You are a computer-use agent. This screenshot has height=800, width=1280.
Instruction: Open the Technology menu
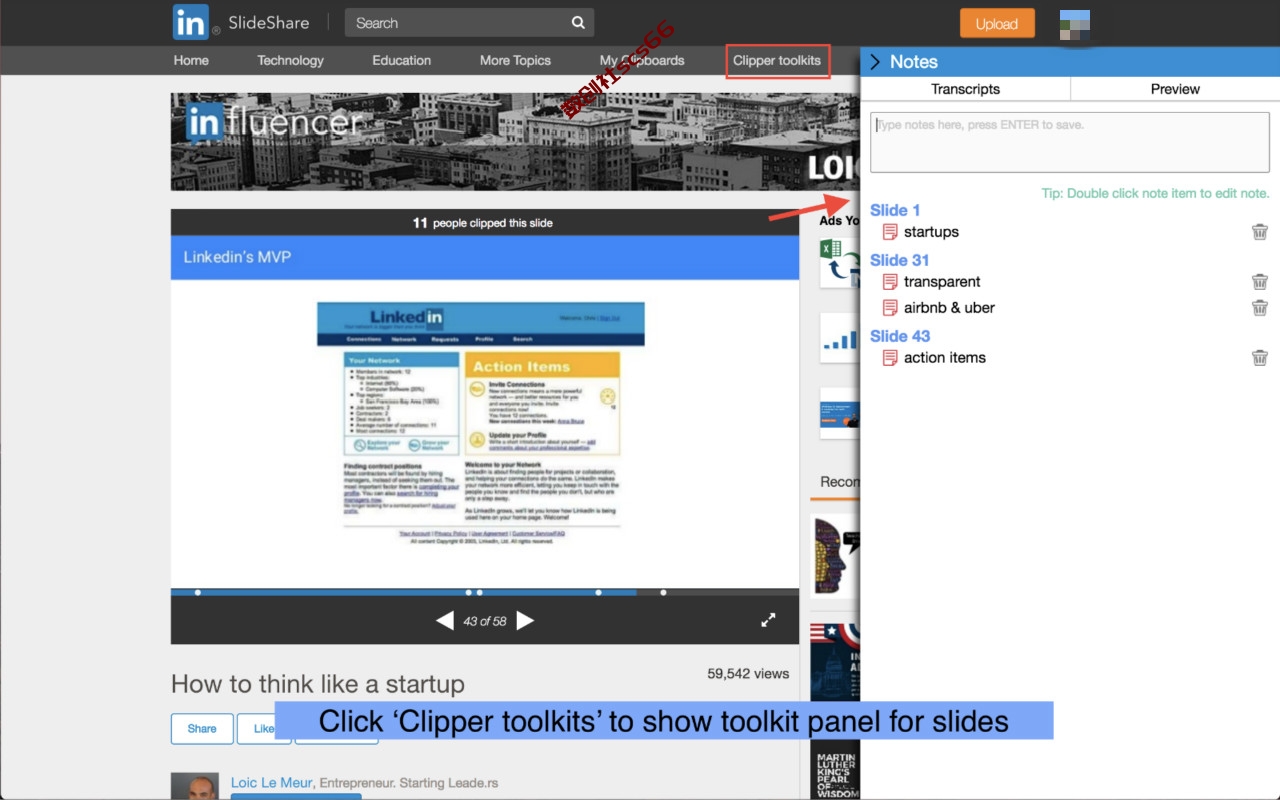tap(290, 60)
